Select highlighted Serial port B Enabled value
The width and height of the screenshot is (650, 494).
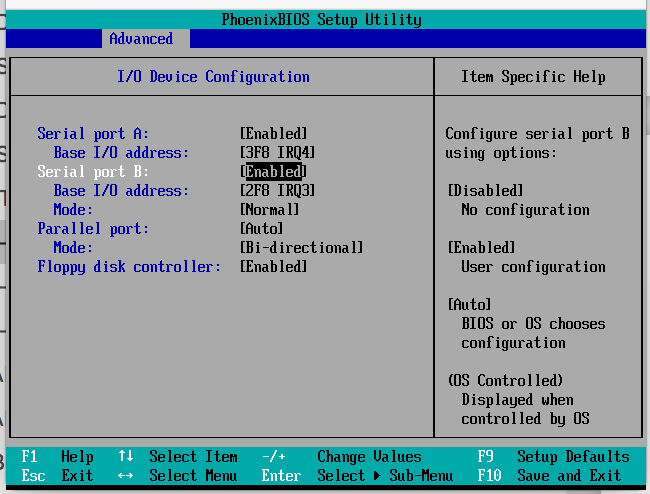(x=274, y=172)
